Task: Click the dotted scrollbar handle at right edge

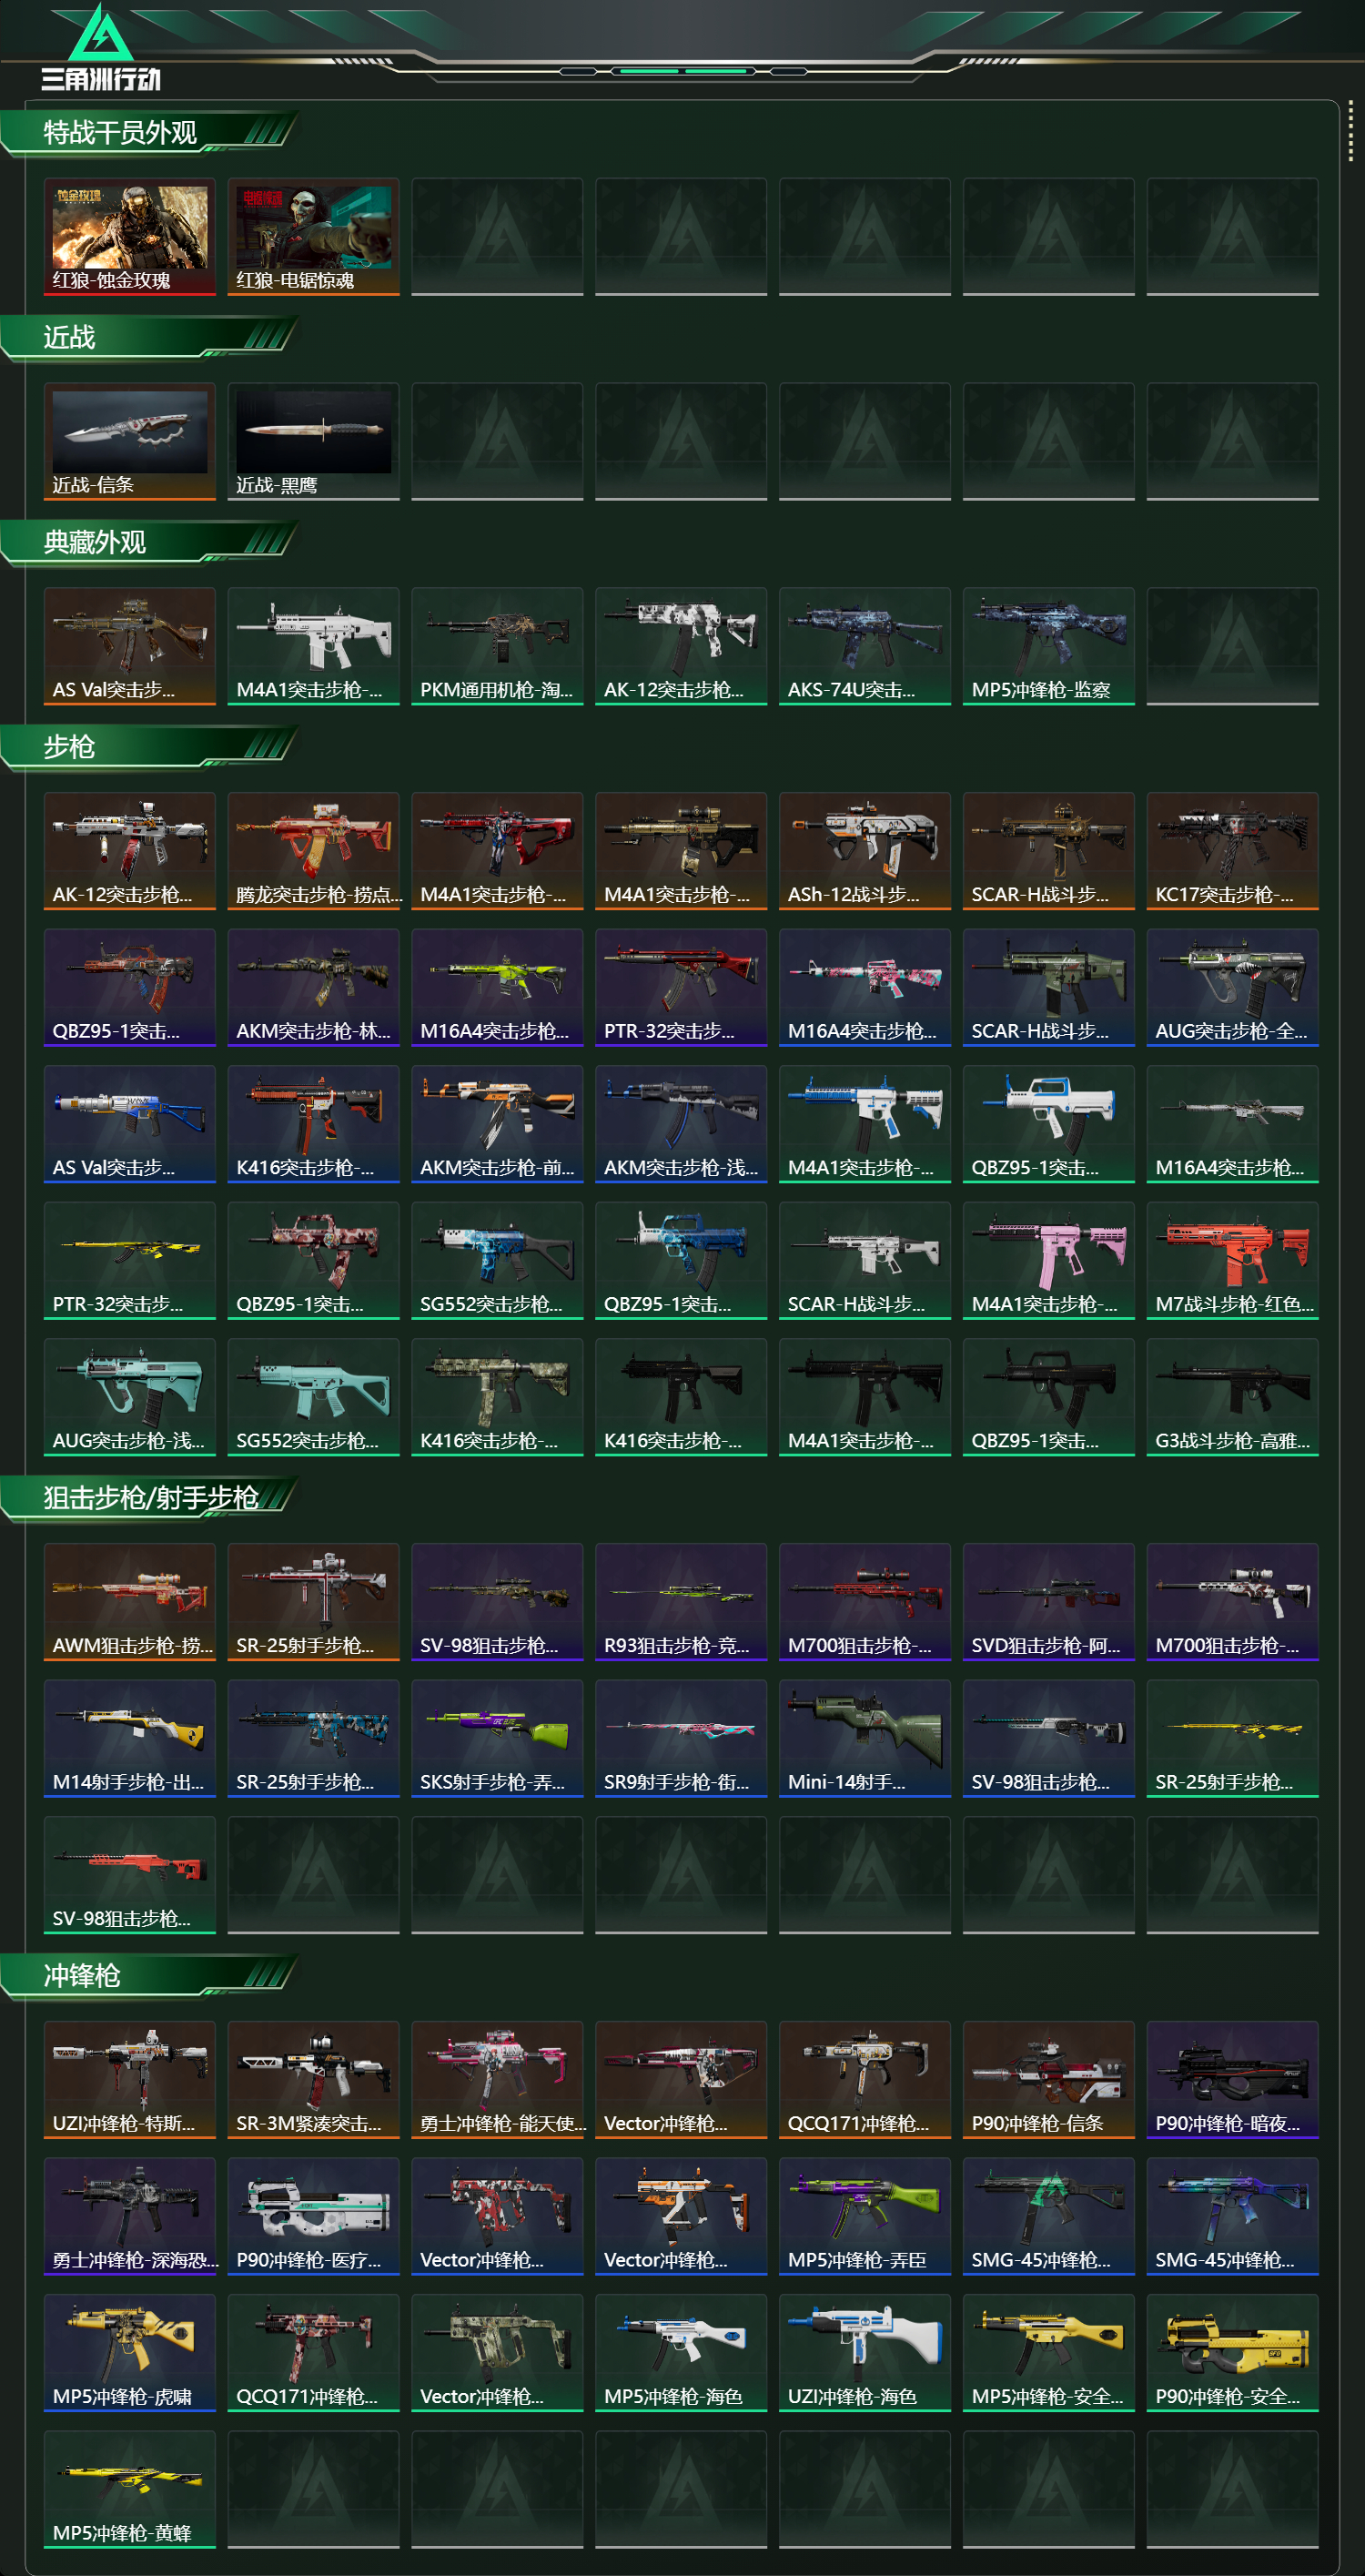Action: tap(1351, 130)
